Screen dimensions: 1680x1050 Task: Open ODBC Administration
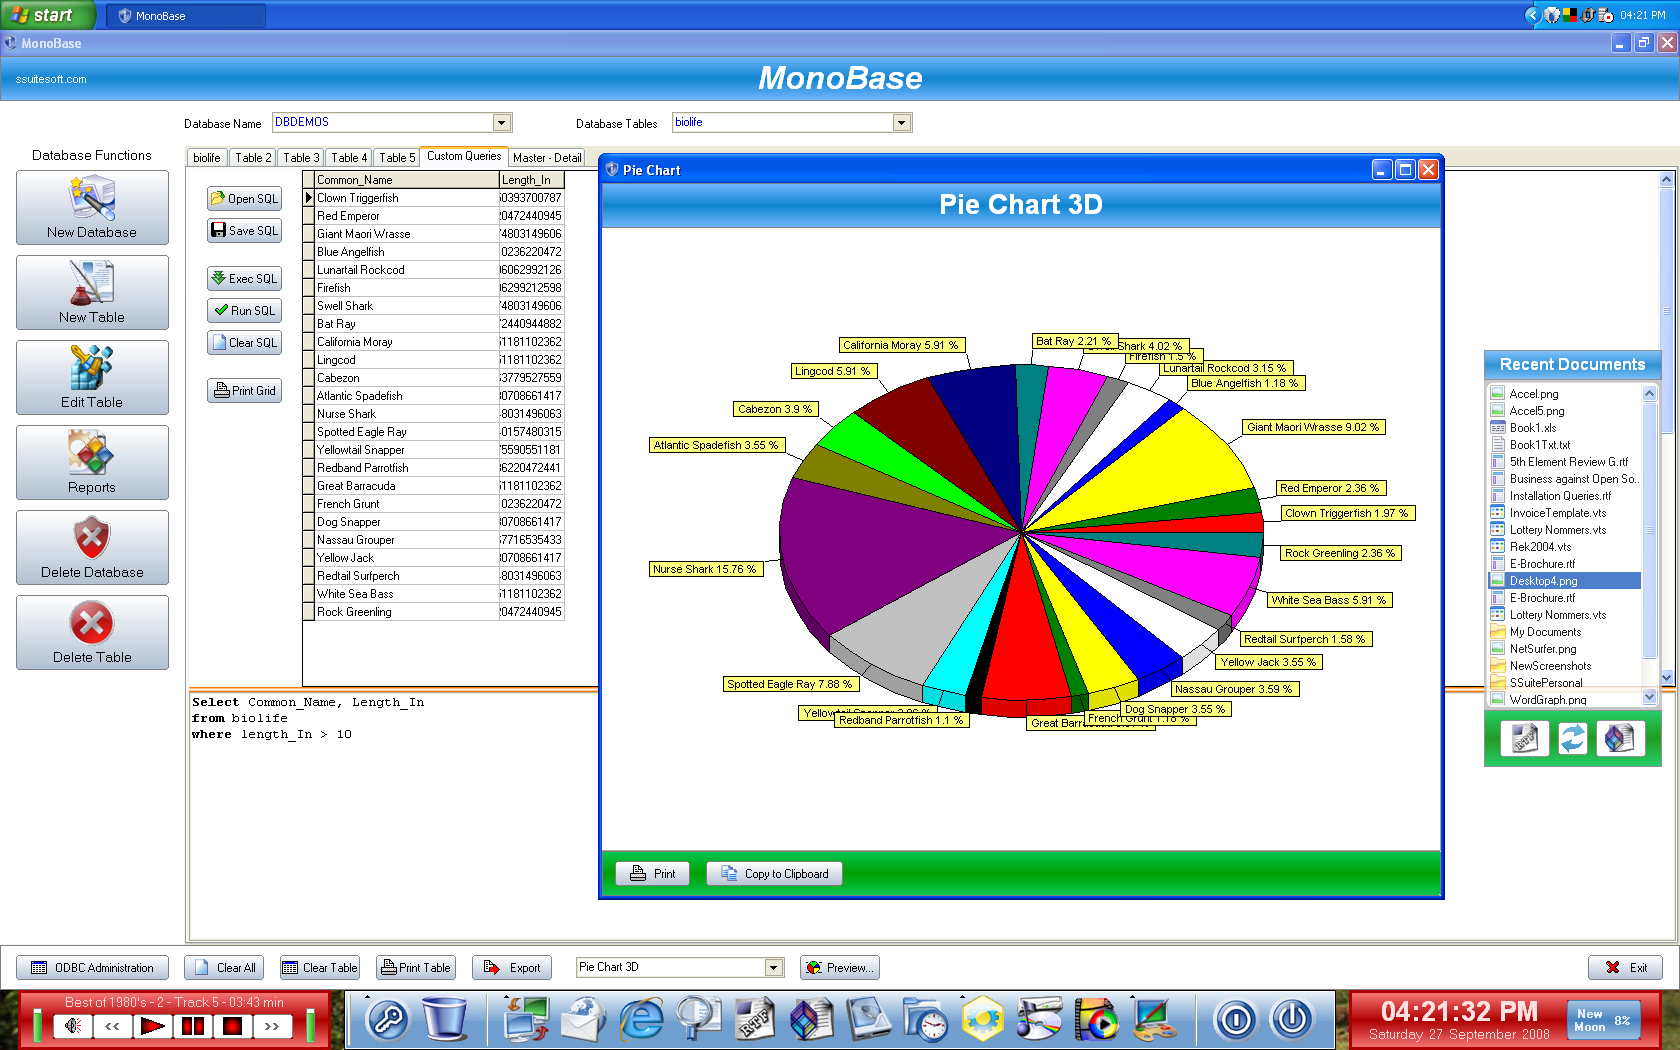tap(92, 968)
